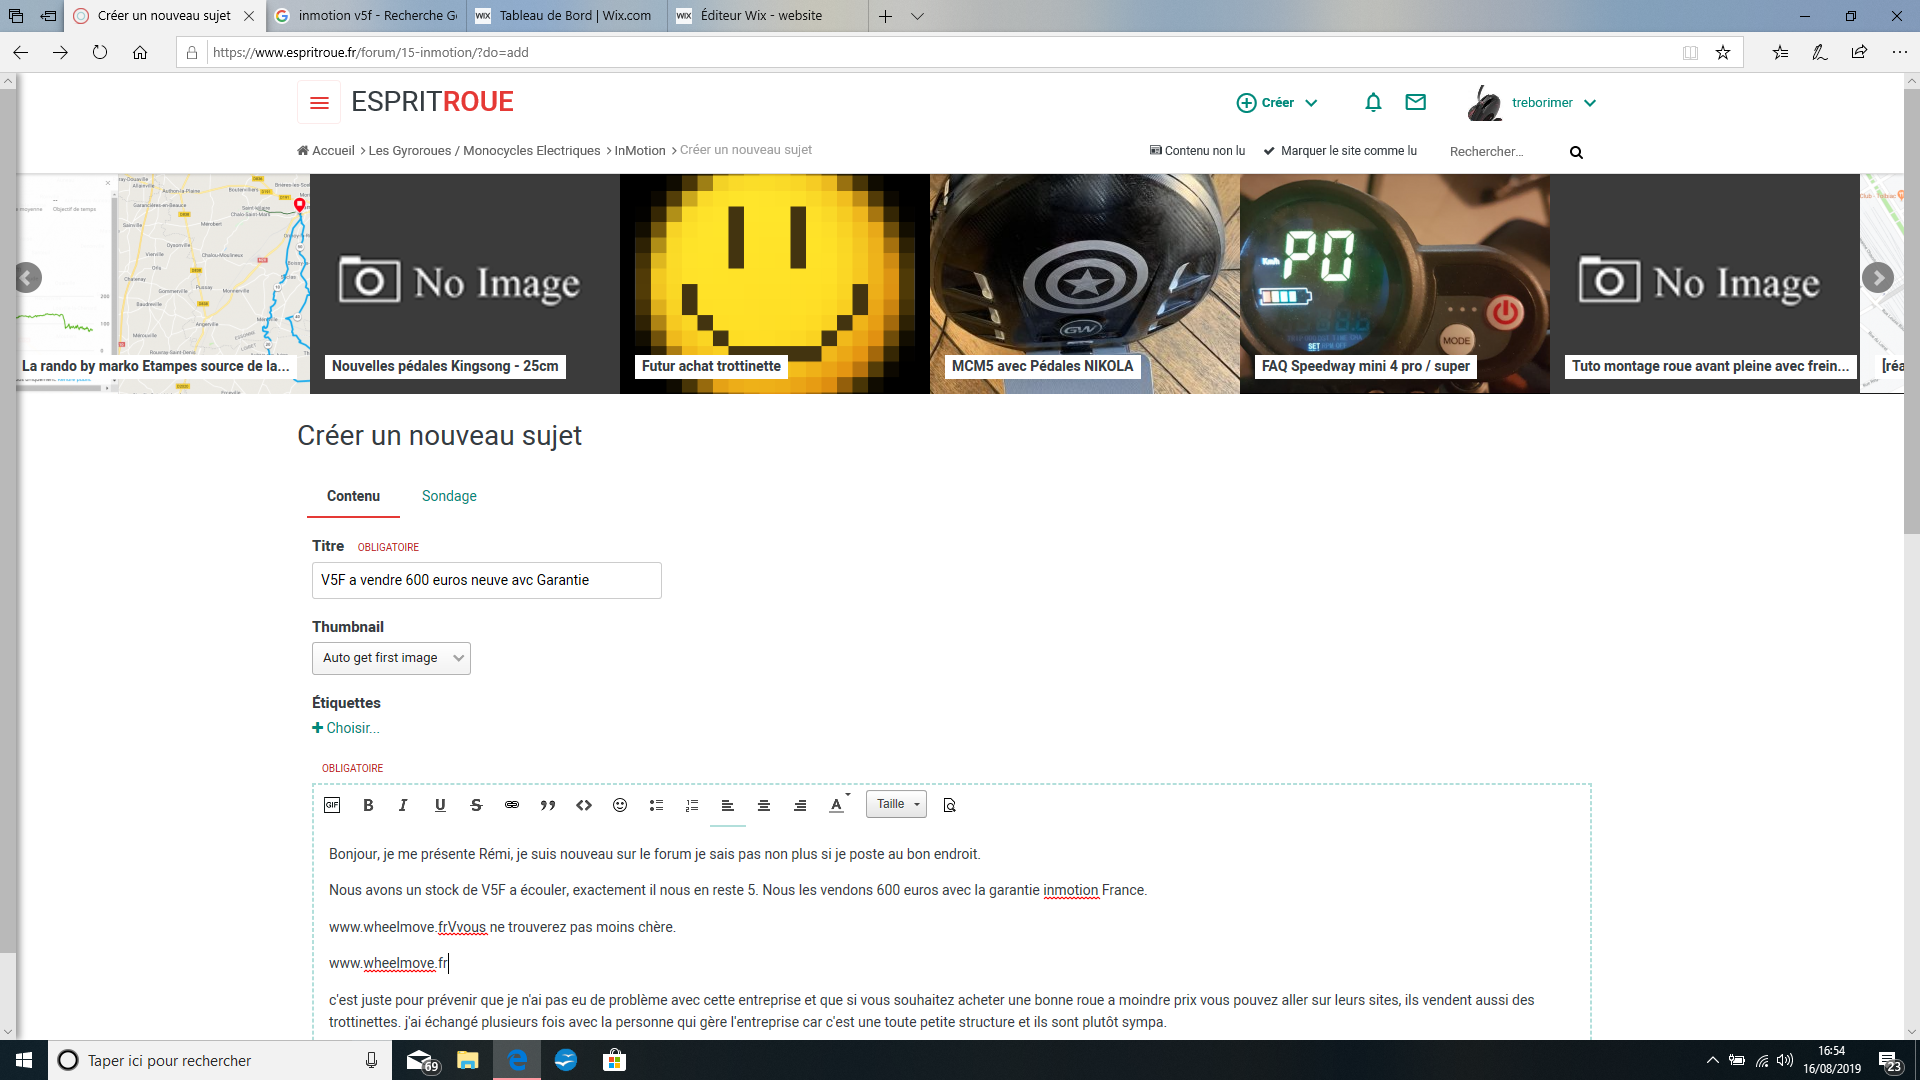Open Contenu non lu link

(1198, 151)
